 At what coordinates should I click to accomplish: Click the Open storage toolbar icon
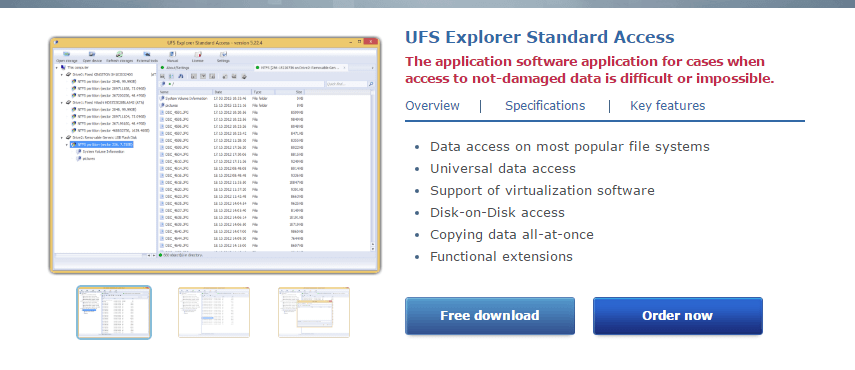[x=67, y=54]
